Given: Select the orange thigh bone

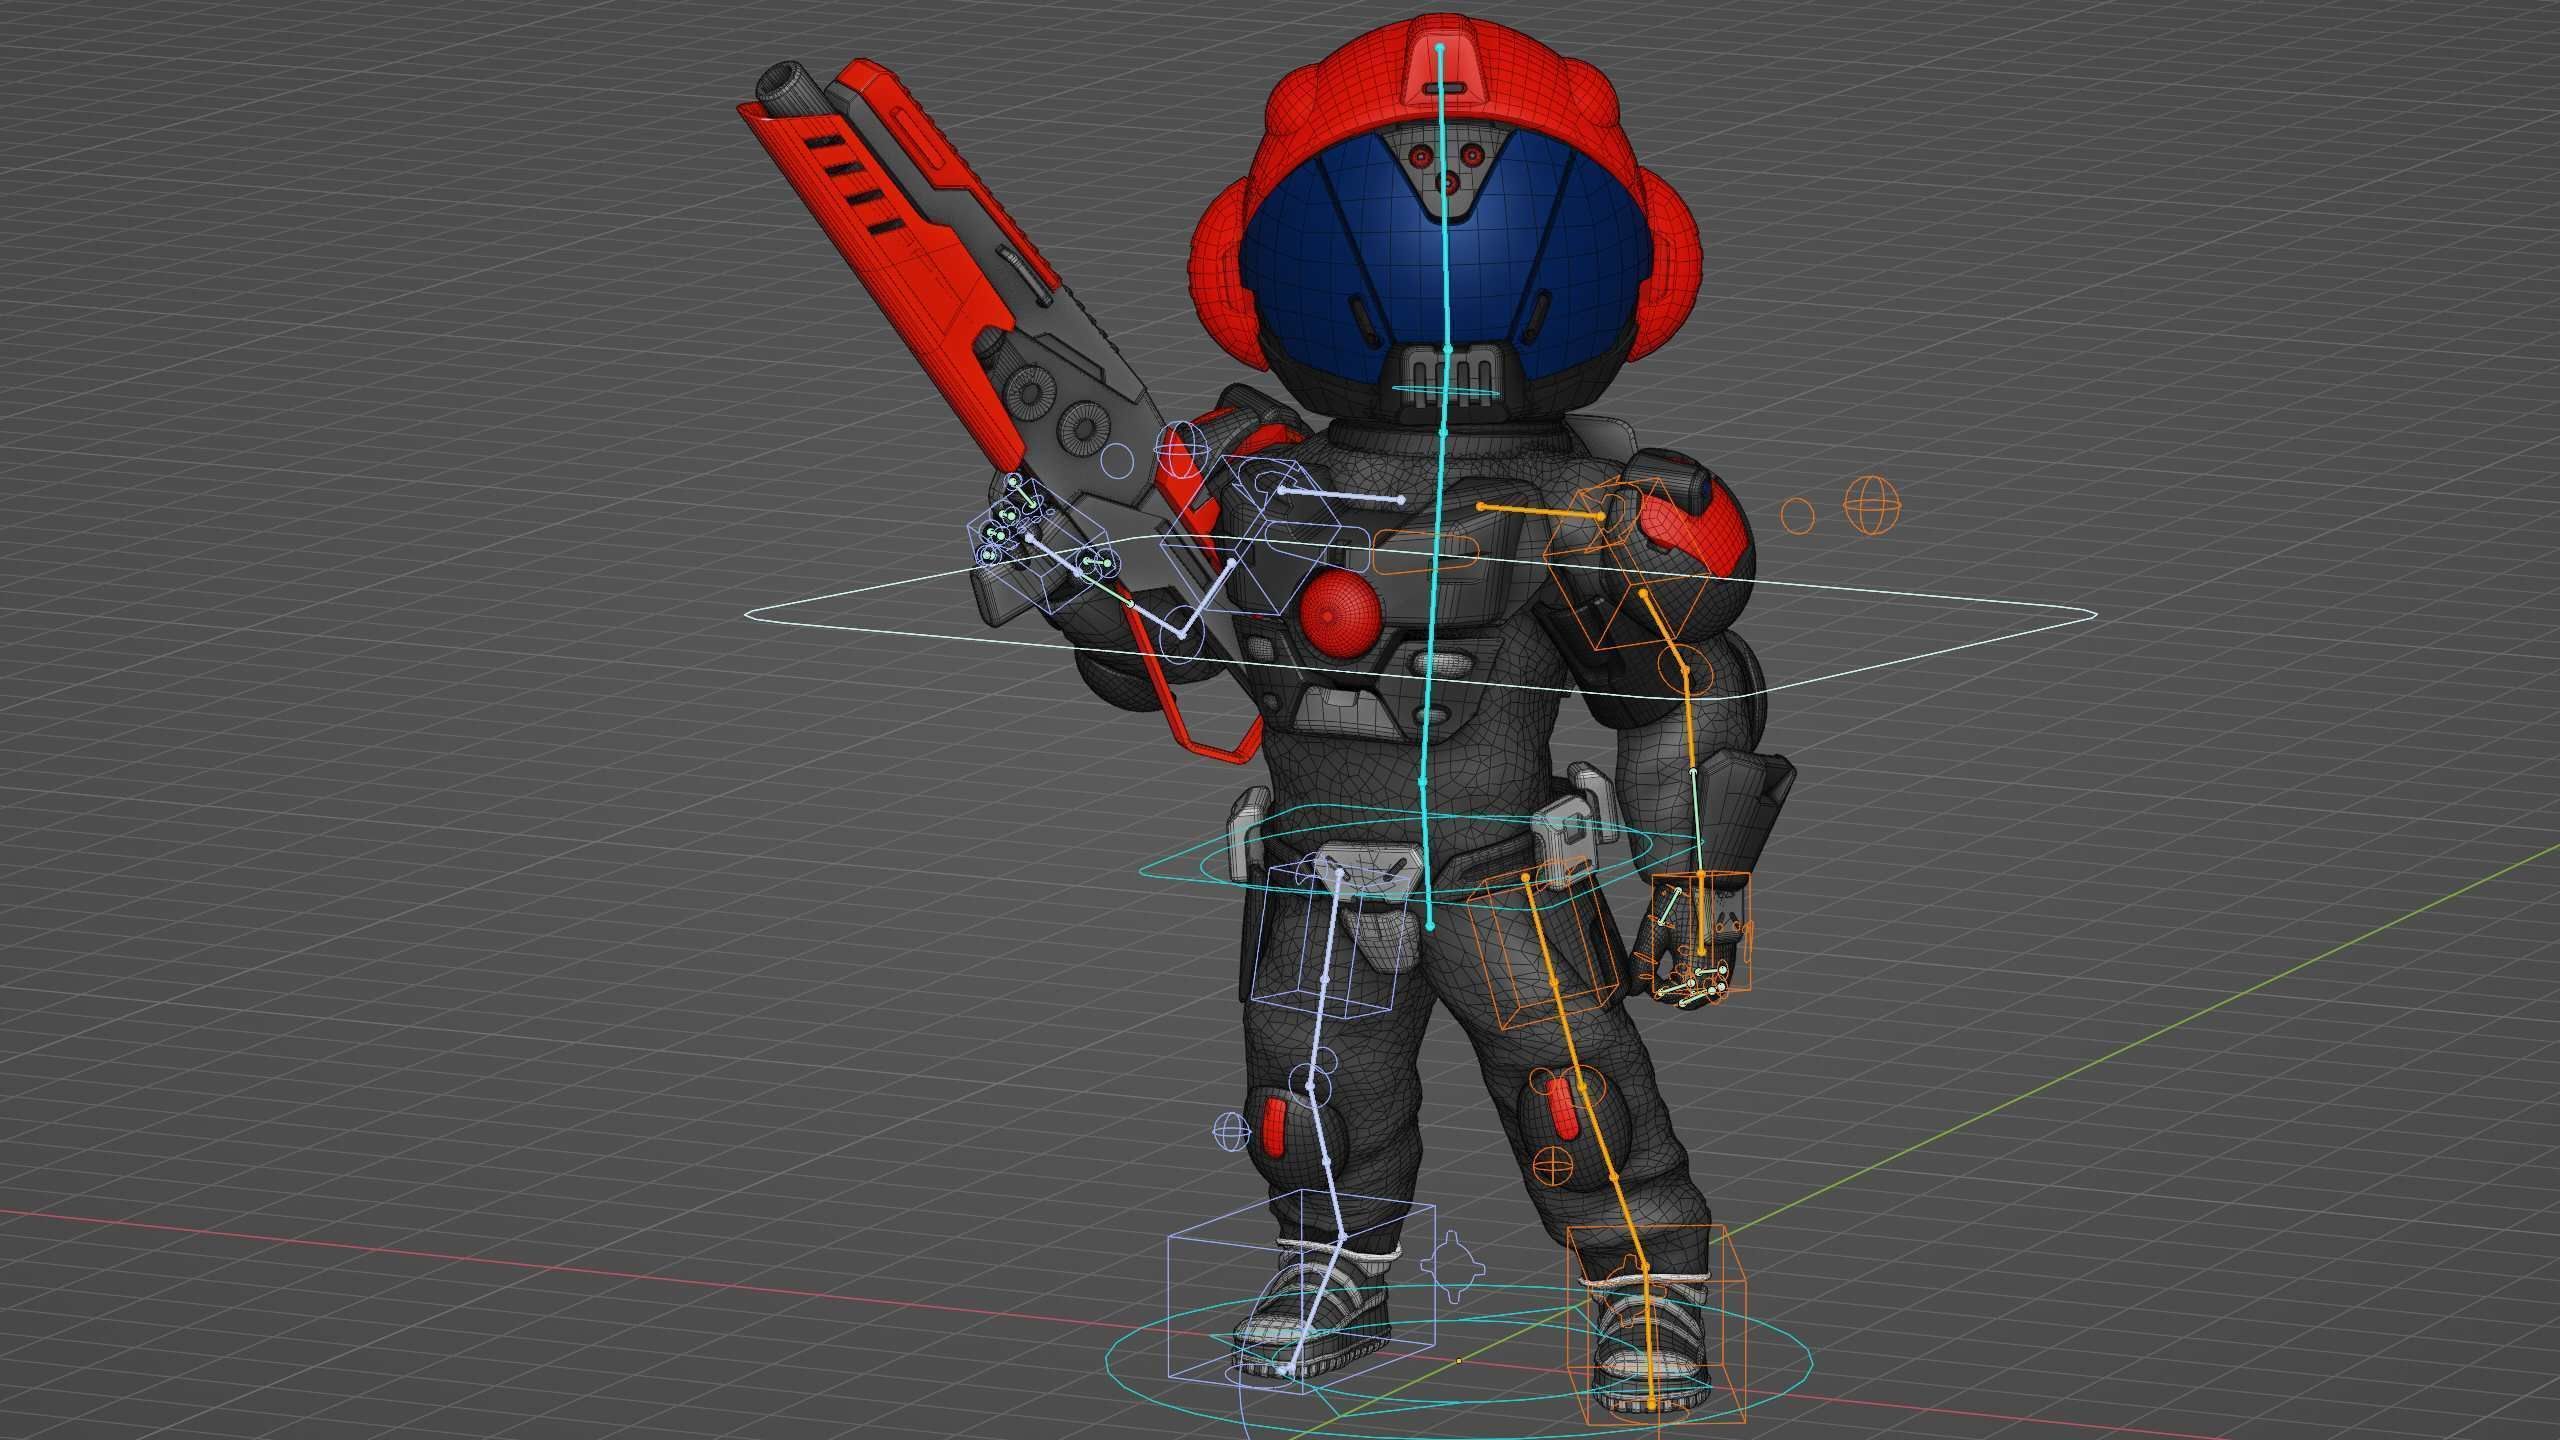Looking at the screenshot, I should click(x=1554, y=980).
